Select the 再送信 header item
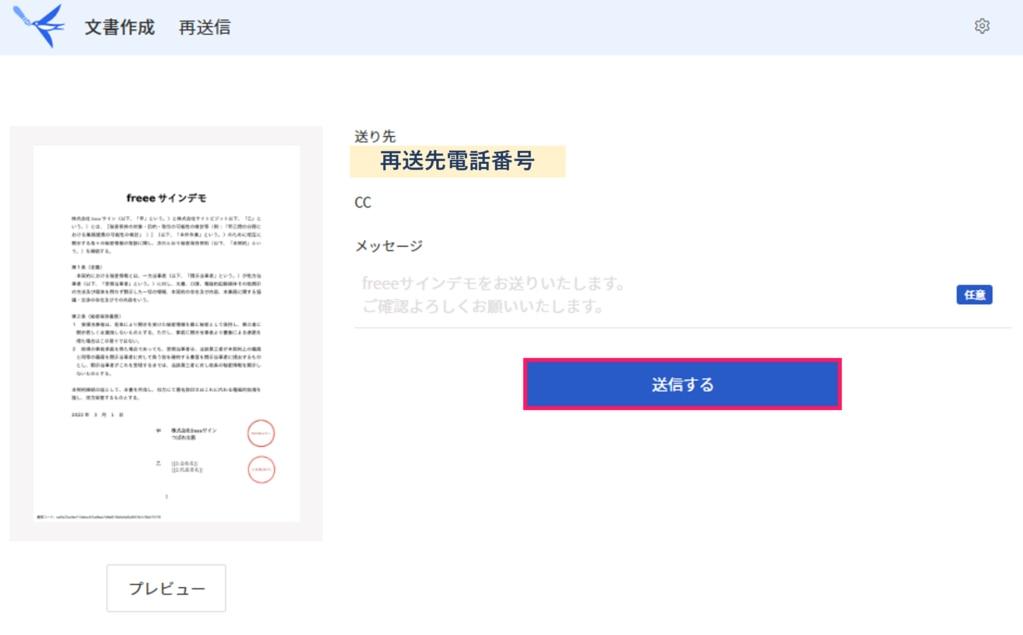Viewport: 1023px width, 635px height. (205, 27)
